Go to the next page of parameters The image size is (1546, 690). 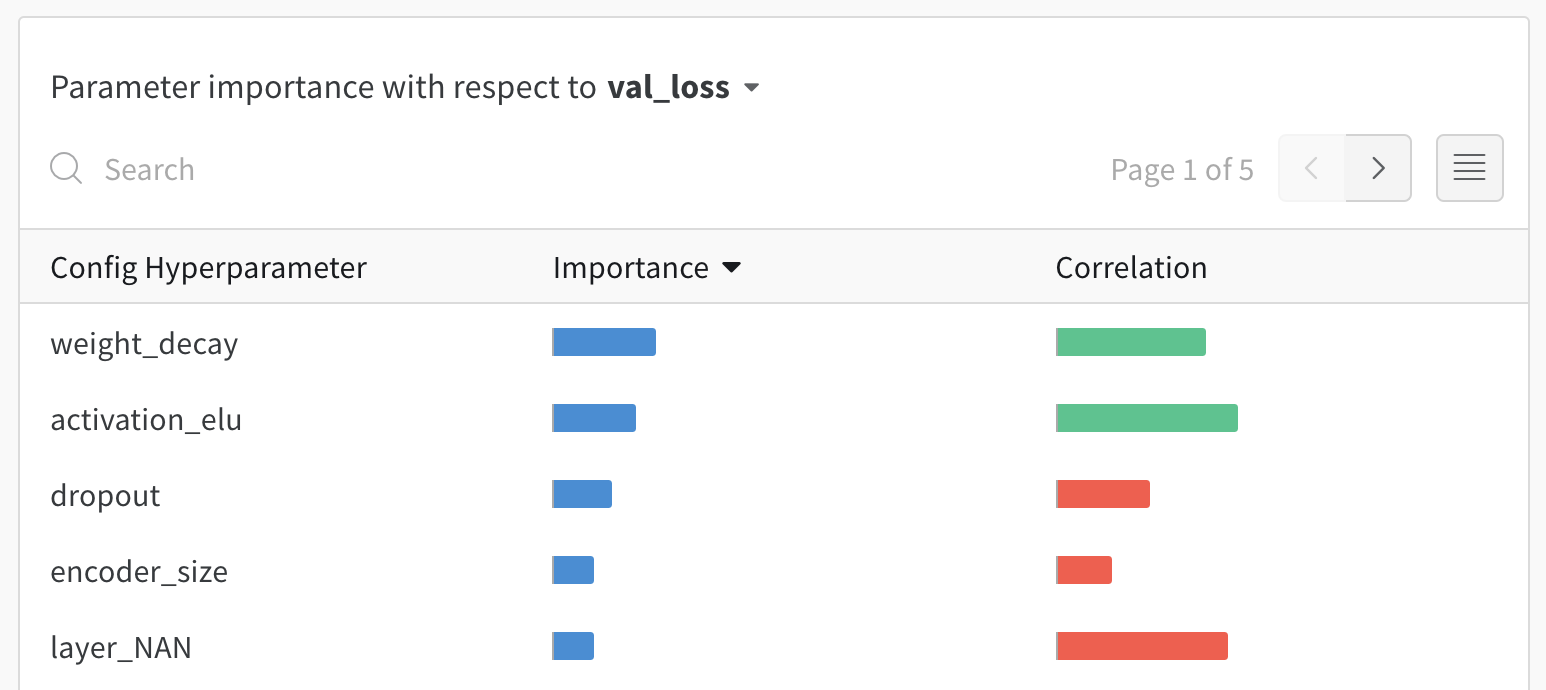click(x=1377, y=167)
